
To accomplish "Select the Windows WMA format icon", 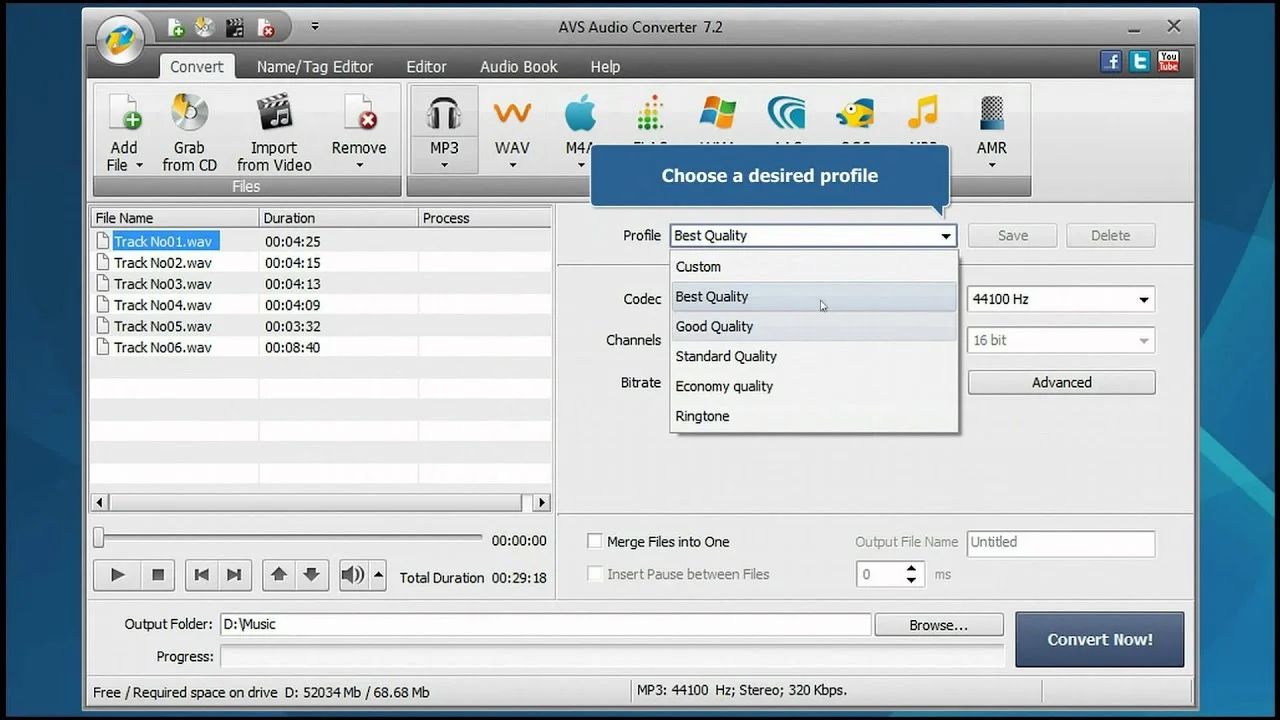I will [x=717, y=115].
